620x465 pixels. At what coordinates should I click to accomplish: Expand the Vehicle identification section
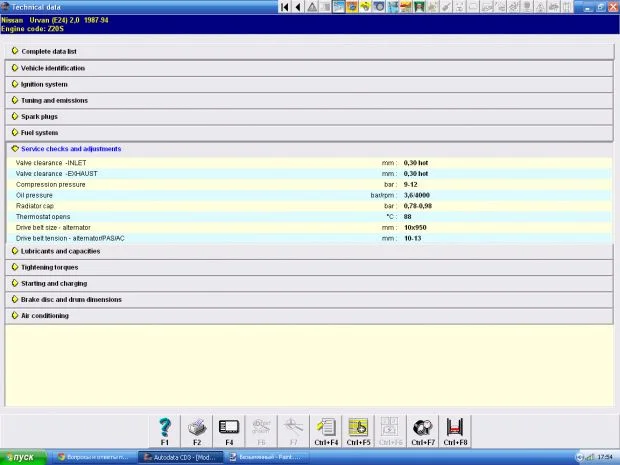[x=53, y=68]
